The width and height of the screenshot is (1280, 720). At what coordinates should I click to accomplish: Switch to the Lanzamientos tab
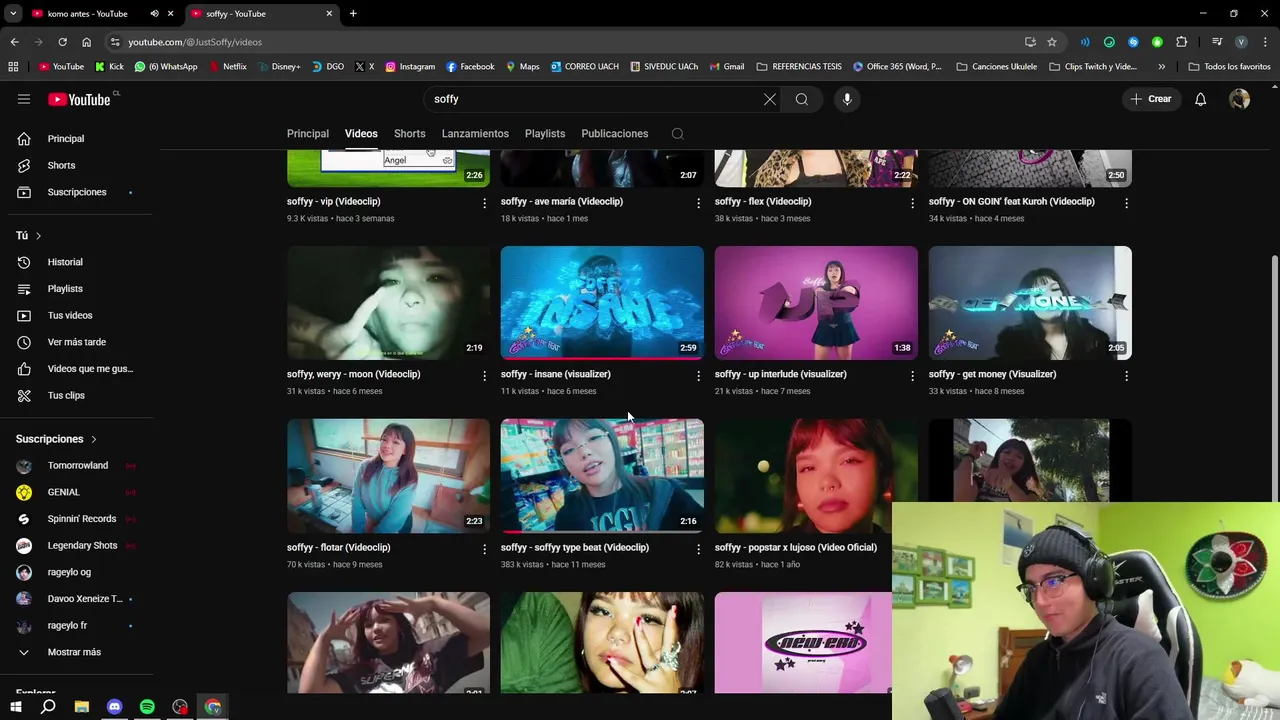[x=475, y=134]
